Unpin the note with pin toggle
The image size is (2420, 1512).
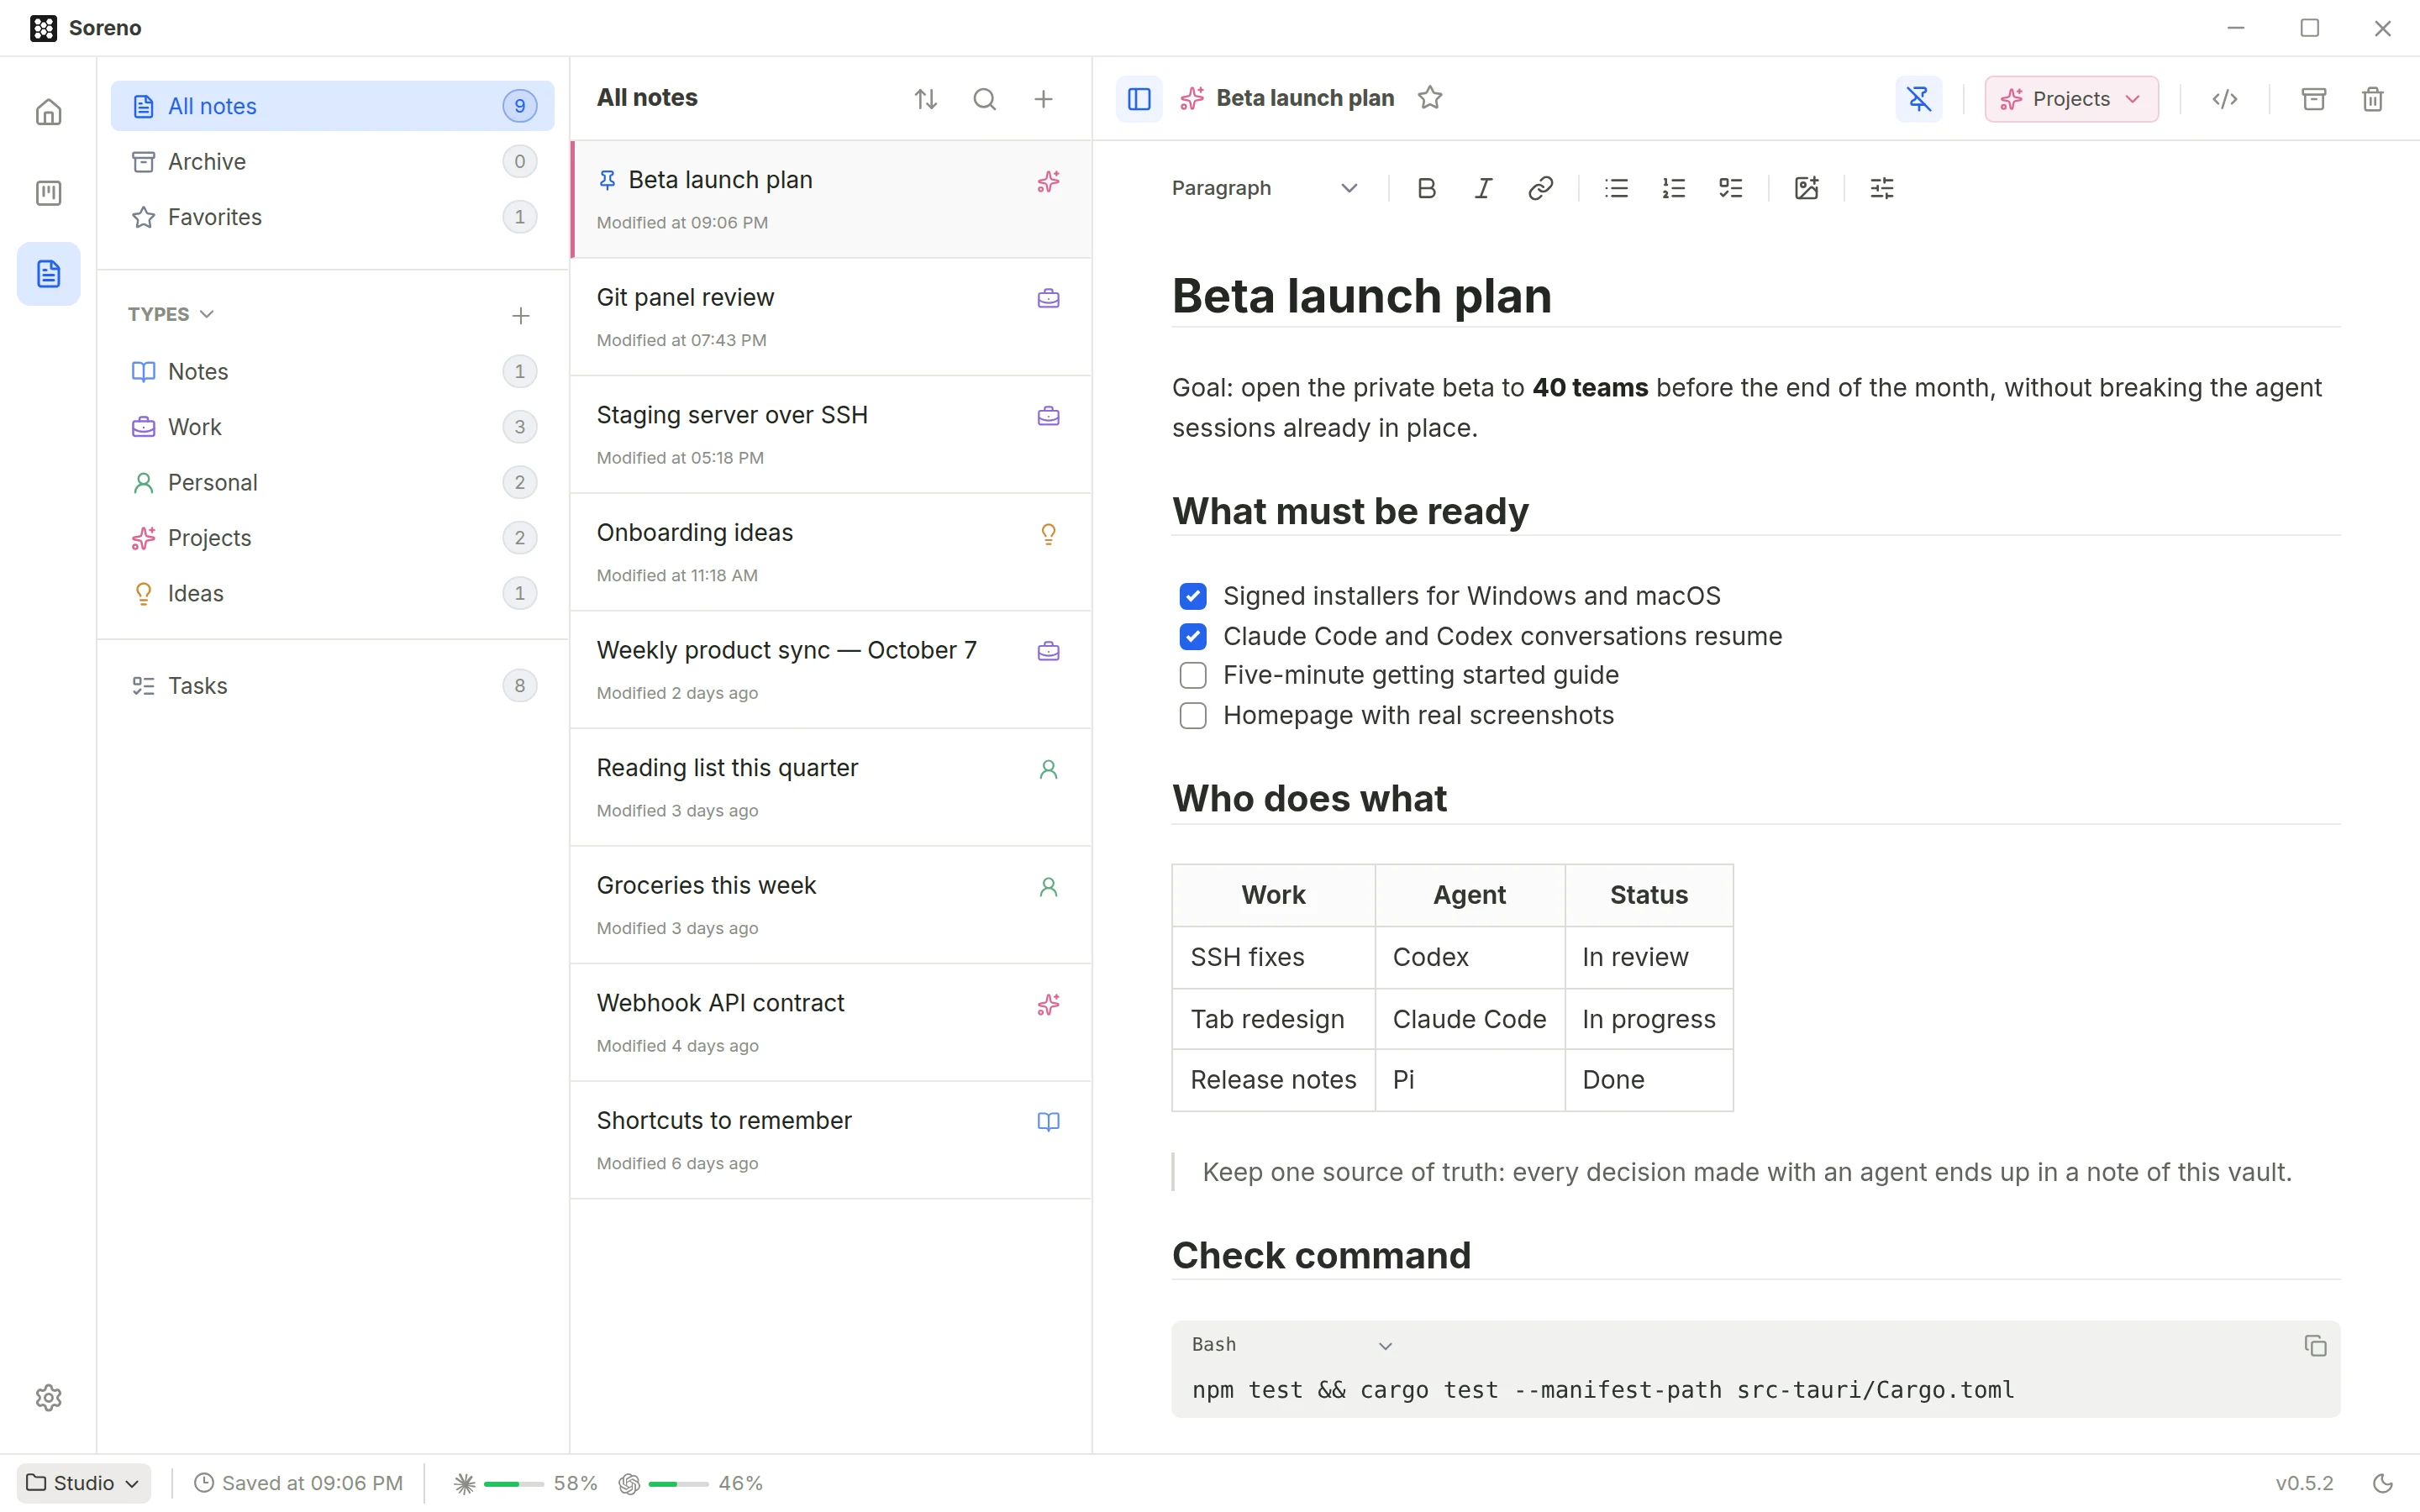(1918, 99)
